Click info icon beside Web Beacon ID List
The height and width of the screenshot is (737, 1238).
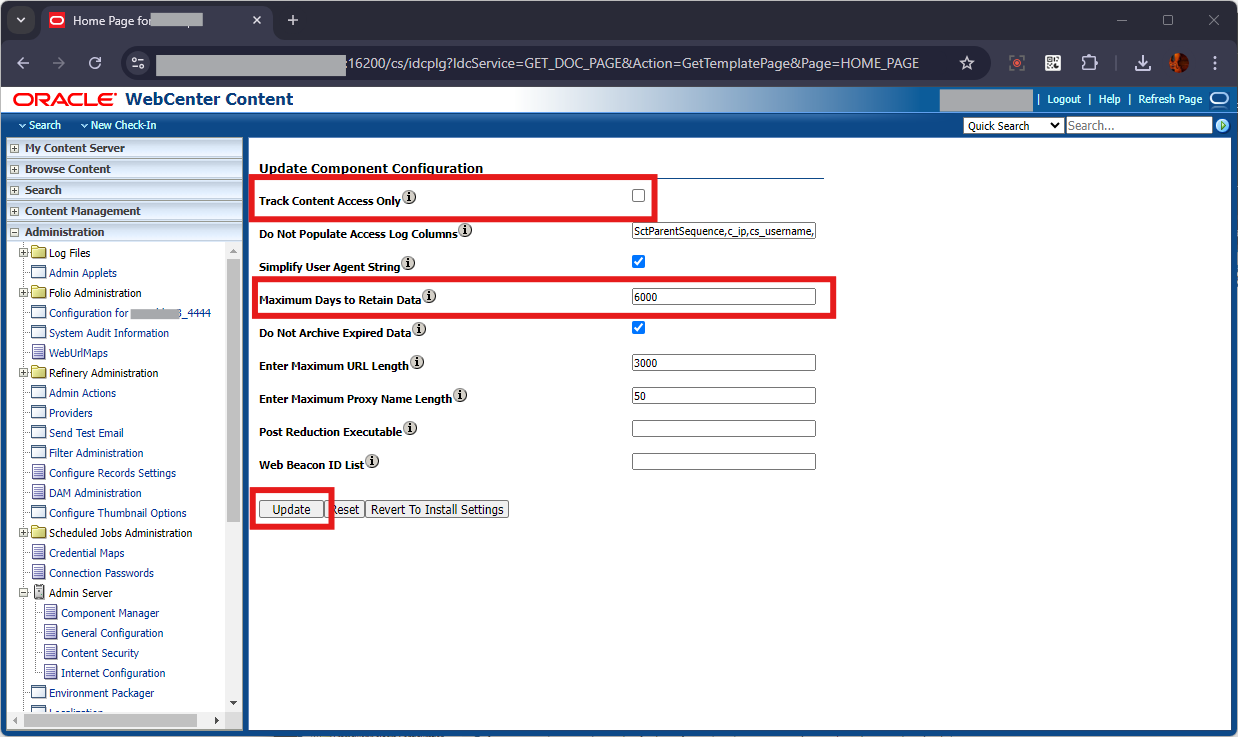pos(372,462)
